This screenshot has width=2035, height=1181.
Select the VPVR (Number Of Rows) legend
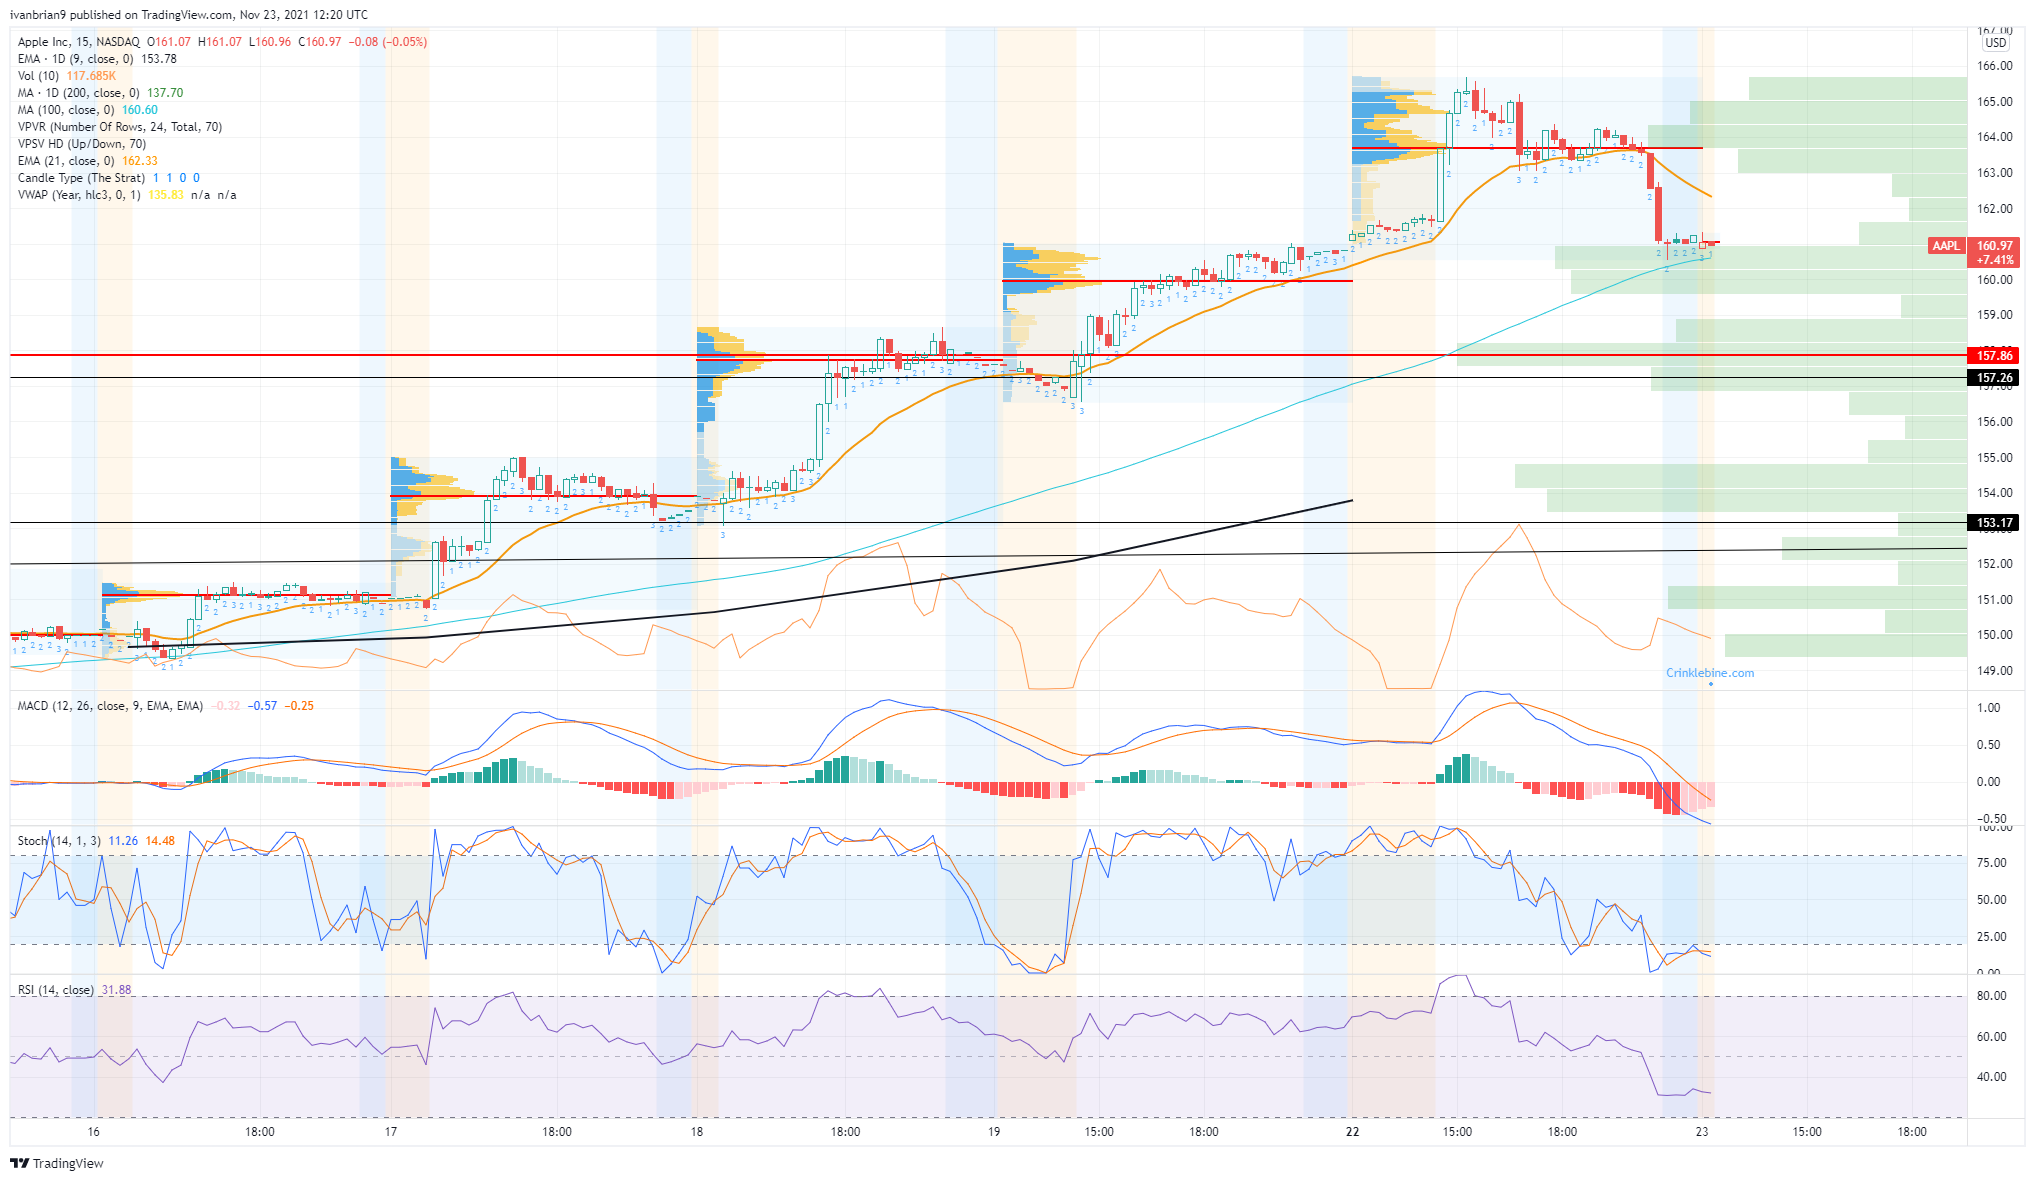tap(120, 127)
